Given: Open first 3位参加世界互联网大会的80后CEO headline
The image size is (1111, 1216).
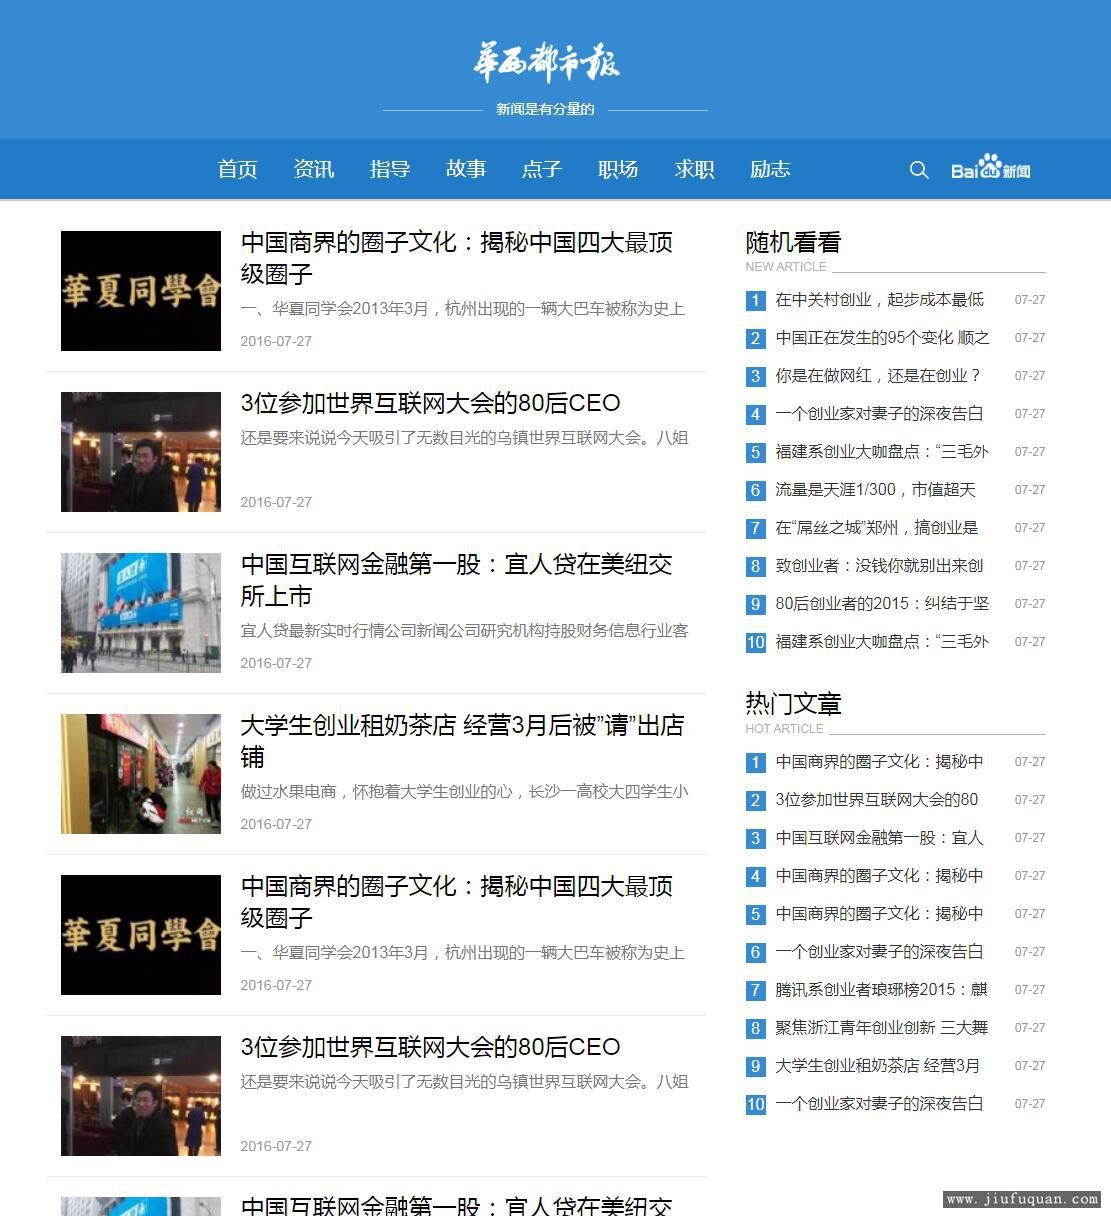Looking at the screenshot, I should coord(430,403).
